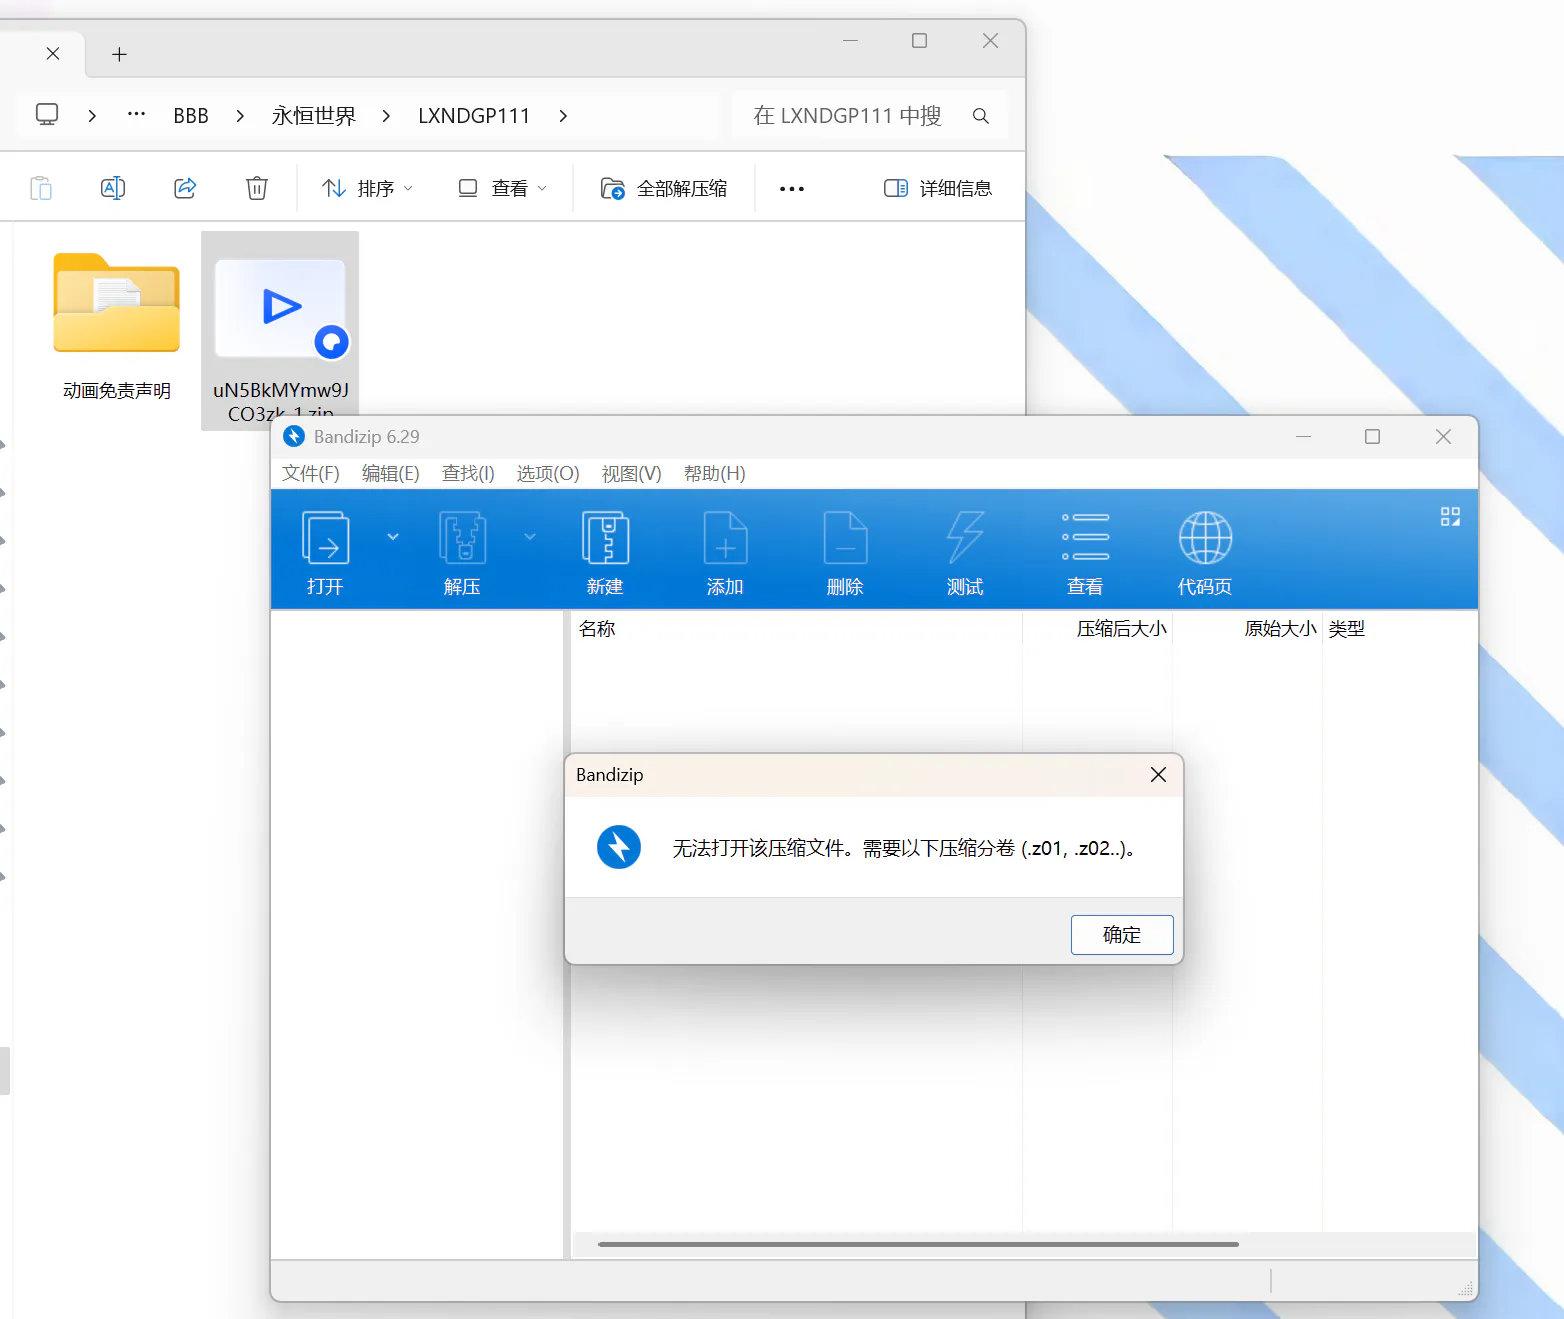Click the search magnifier icon in Explorer
Image resolution: width=1564 pixels, height=1319 pixels.
tap(981, 116)
